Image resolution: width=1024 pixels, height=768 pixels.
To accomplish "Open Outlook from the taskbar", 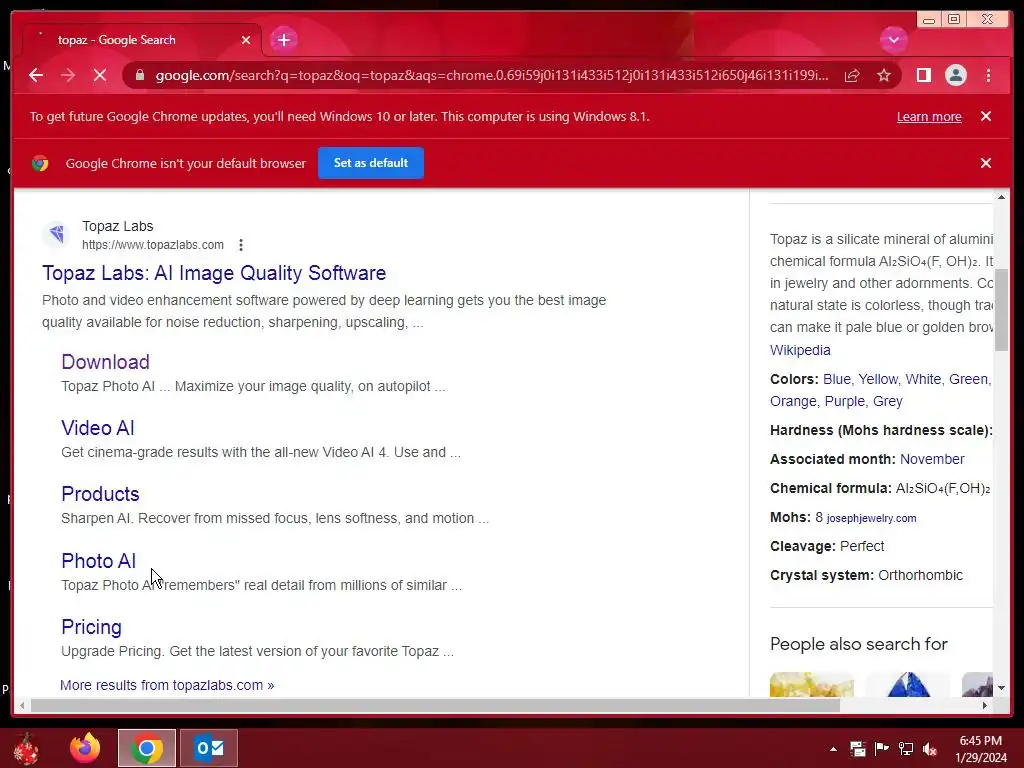I will coord(209,748).
